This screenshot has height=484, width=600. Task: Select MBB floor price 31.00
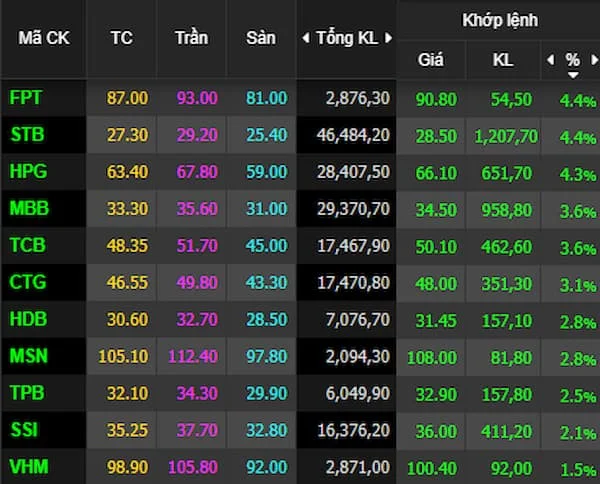[x=266, y=209]
